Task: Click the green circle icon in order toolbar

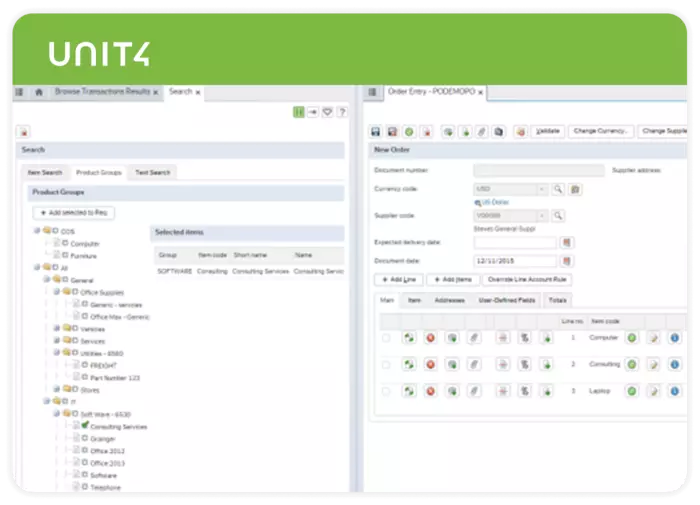Action: [x=409, y=132]
